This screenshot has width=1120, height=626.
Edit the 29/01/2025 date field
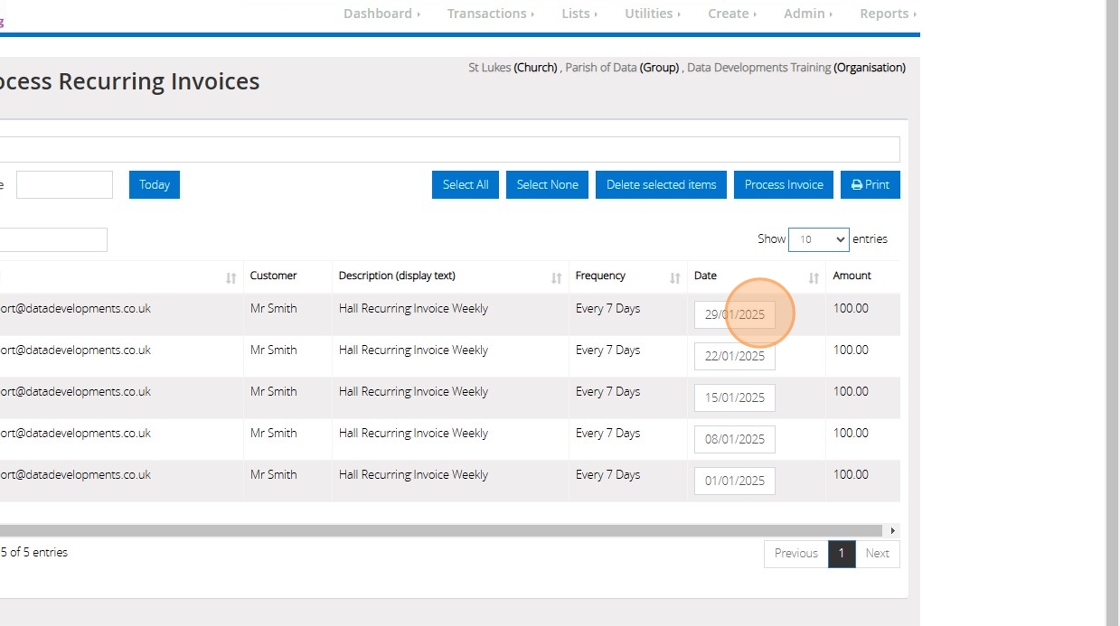click(734, 315)
